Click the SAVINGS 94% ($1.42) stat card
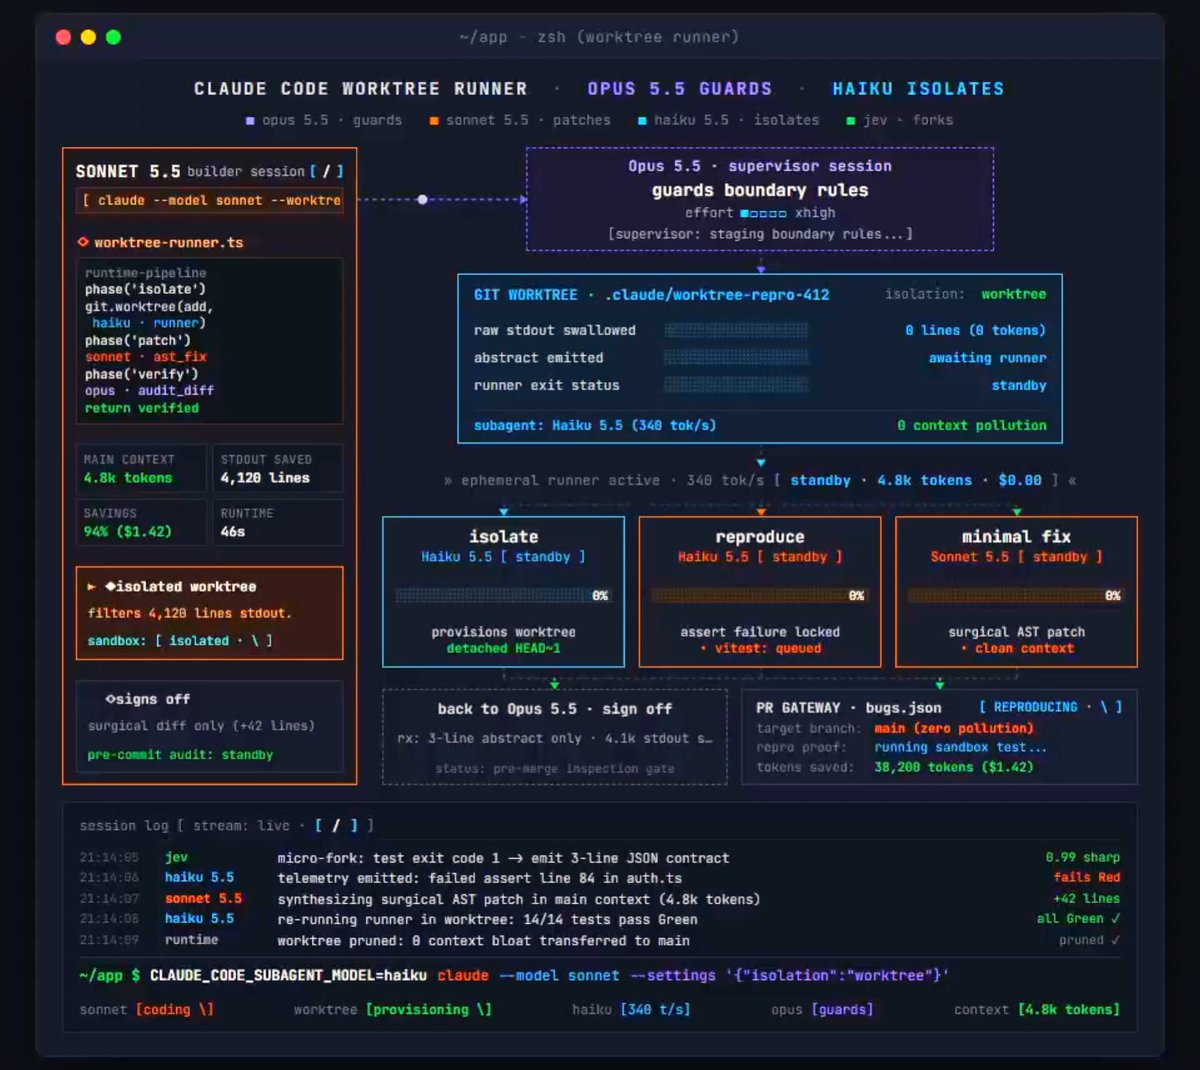The image size is (1200, 1070). 141,522
